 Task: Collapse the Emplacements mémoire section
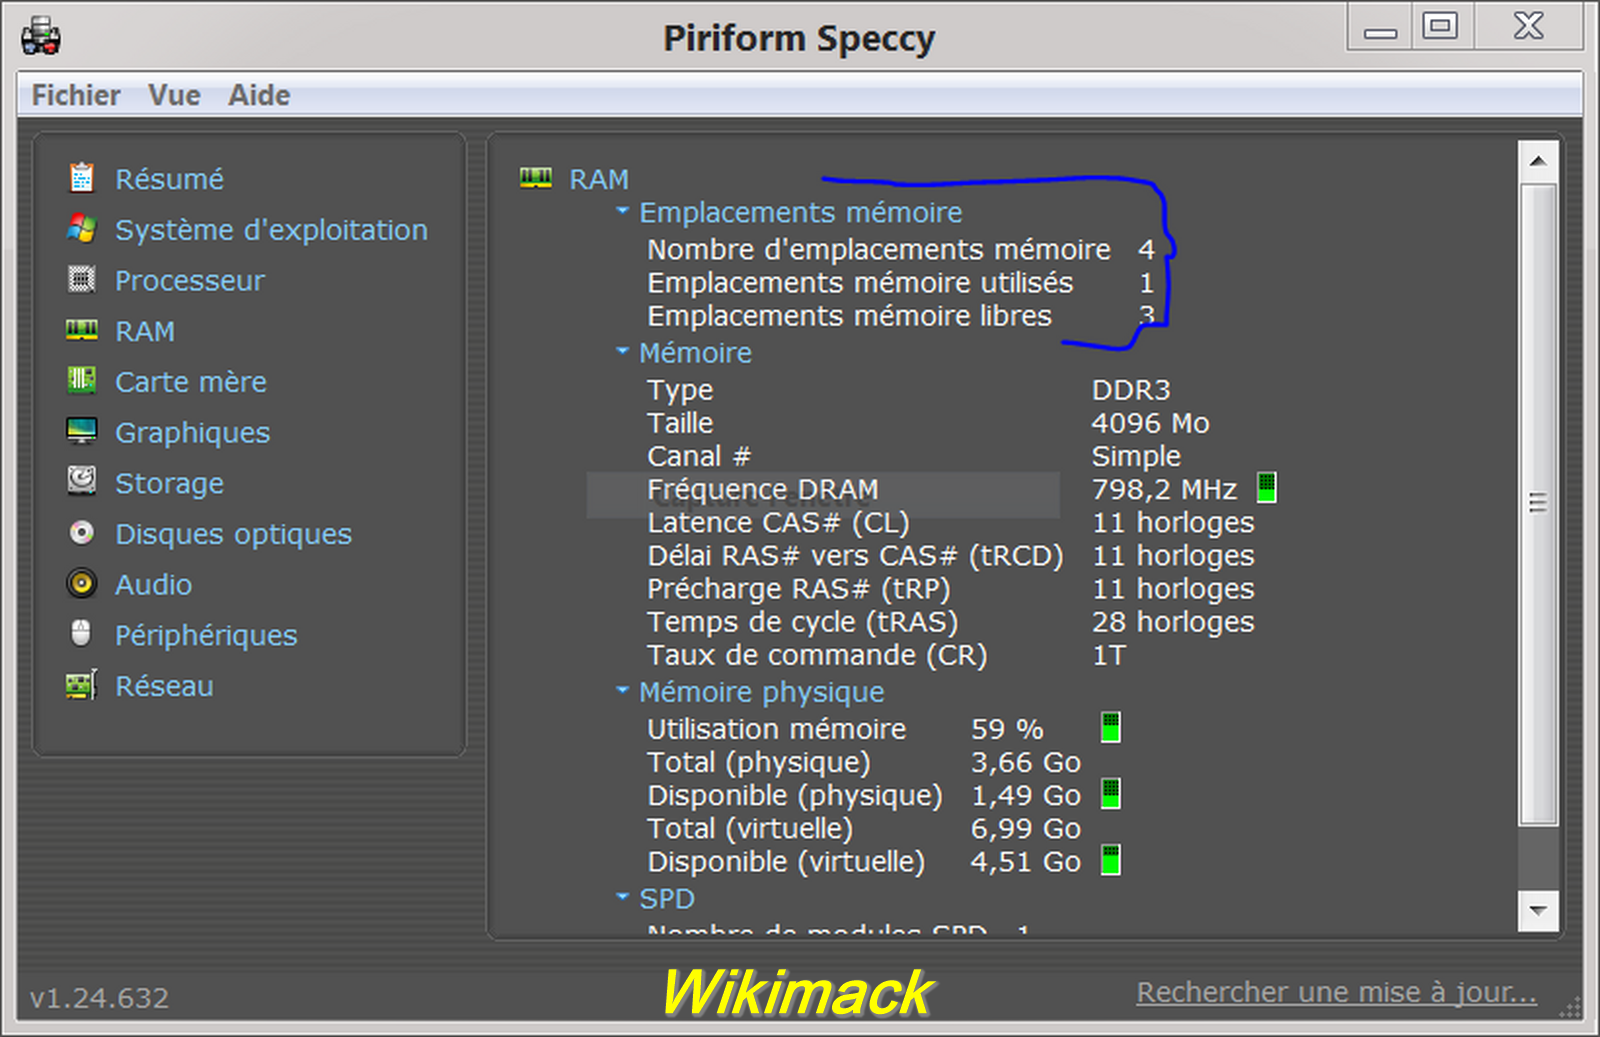(x=622, y=211)
